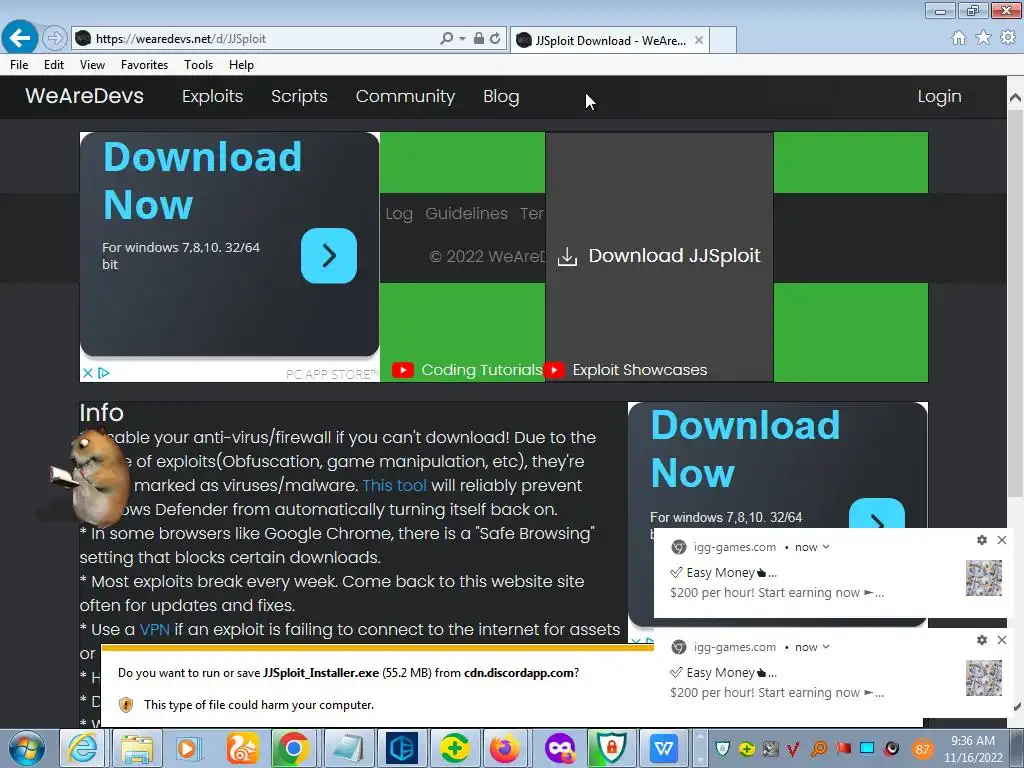The width and height of the screenshot is (1024, 768).
Task: Click the browser Home icon
Action: click(959, 38)
